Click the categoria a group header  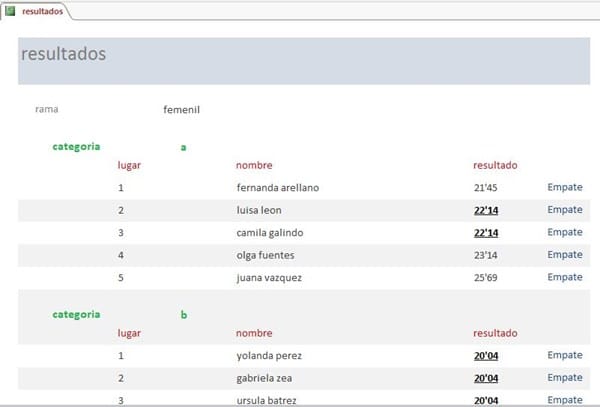click(77, 146)
